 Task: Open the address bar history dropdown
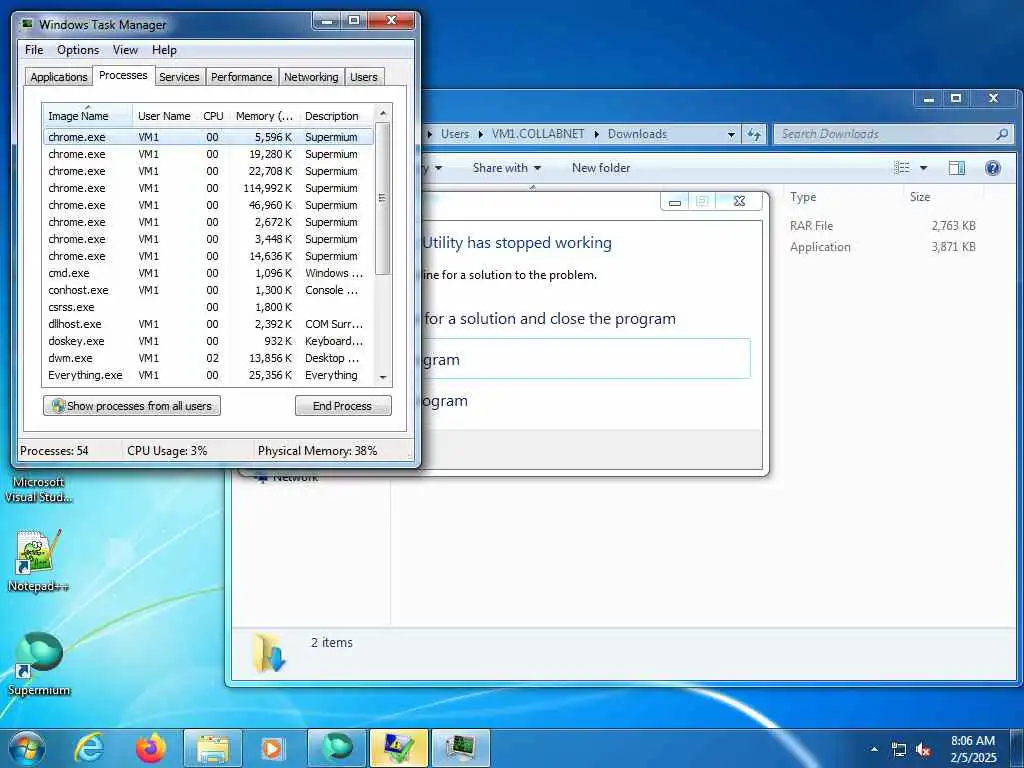pyautogui.click(x=731, y=134)
